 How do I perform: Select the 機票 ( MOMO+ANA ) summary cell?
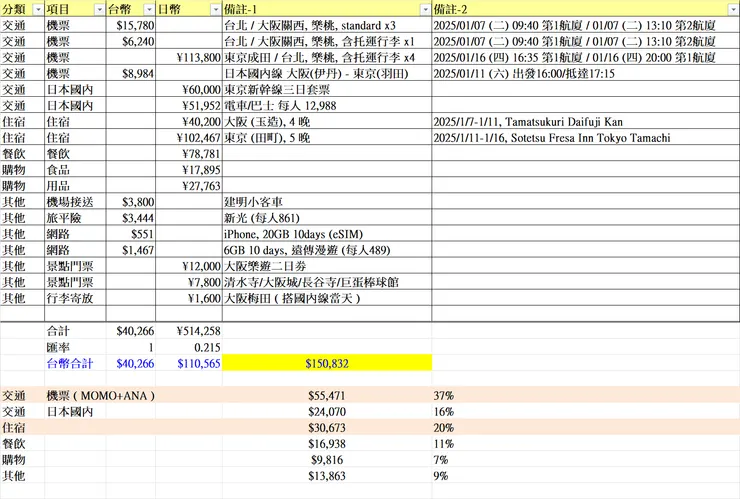(x=100, y=396)
